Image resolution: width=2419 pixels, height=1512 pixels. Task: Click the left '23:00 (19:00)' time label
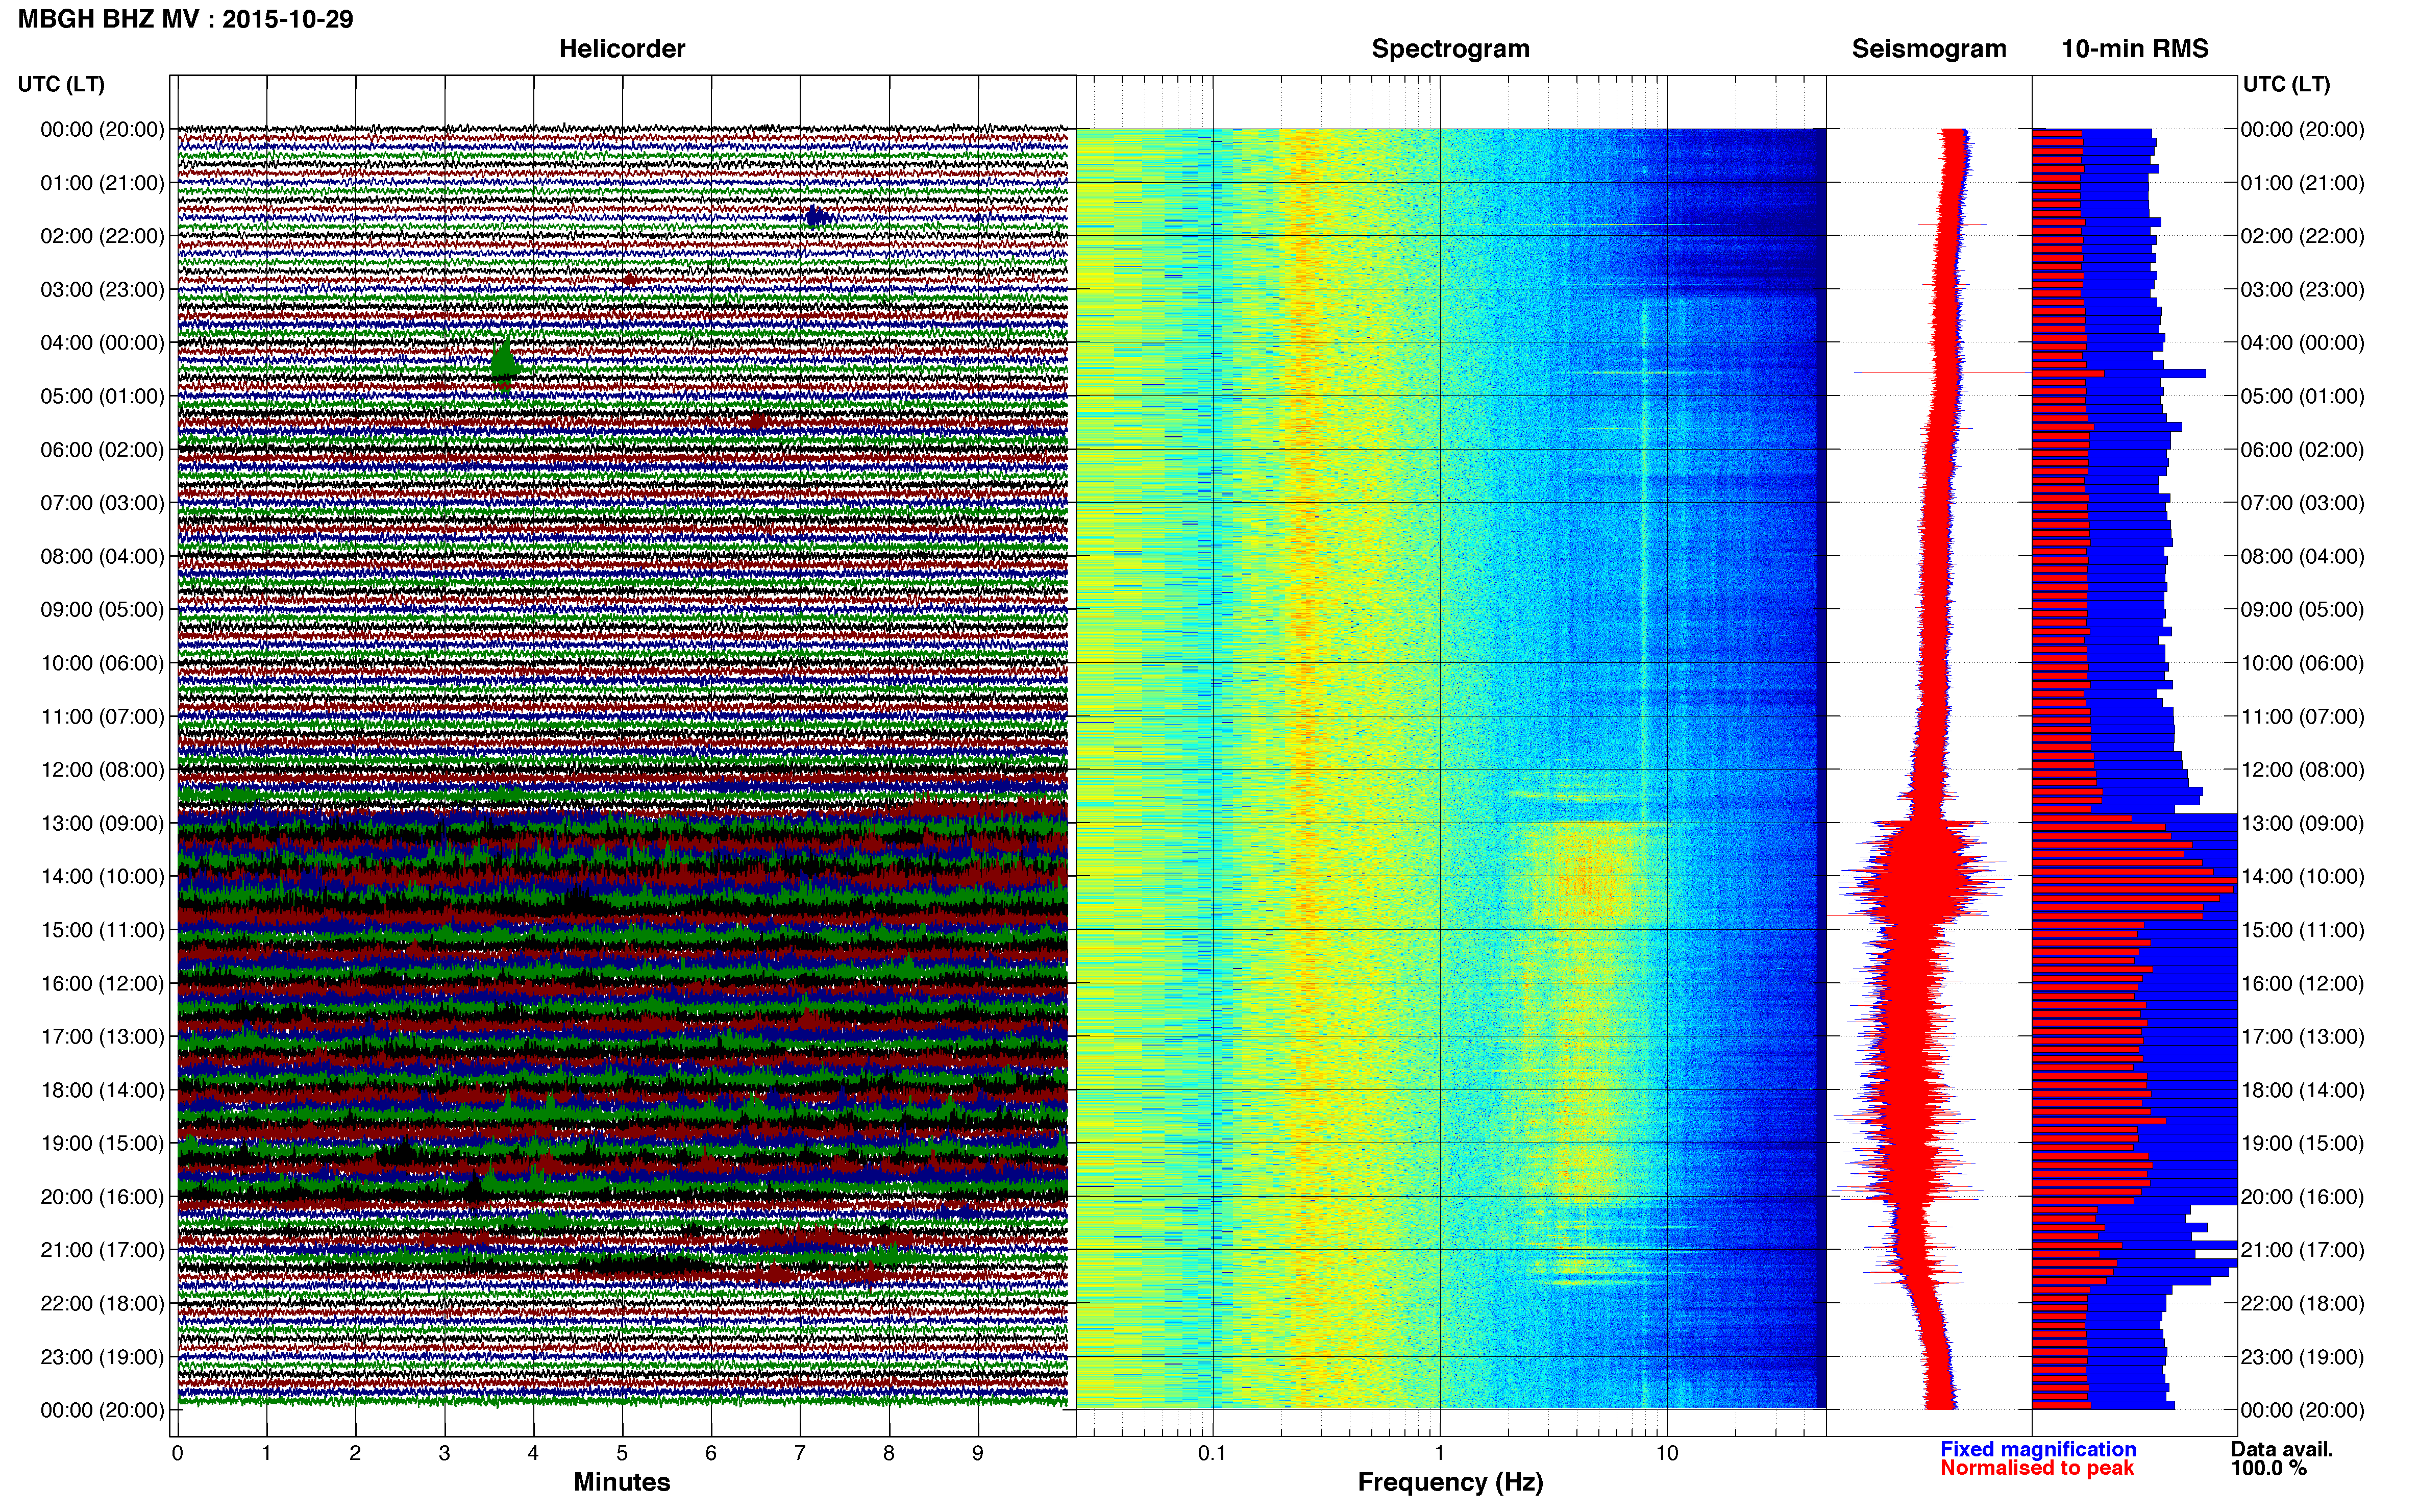102,1357
